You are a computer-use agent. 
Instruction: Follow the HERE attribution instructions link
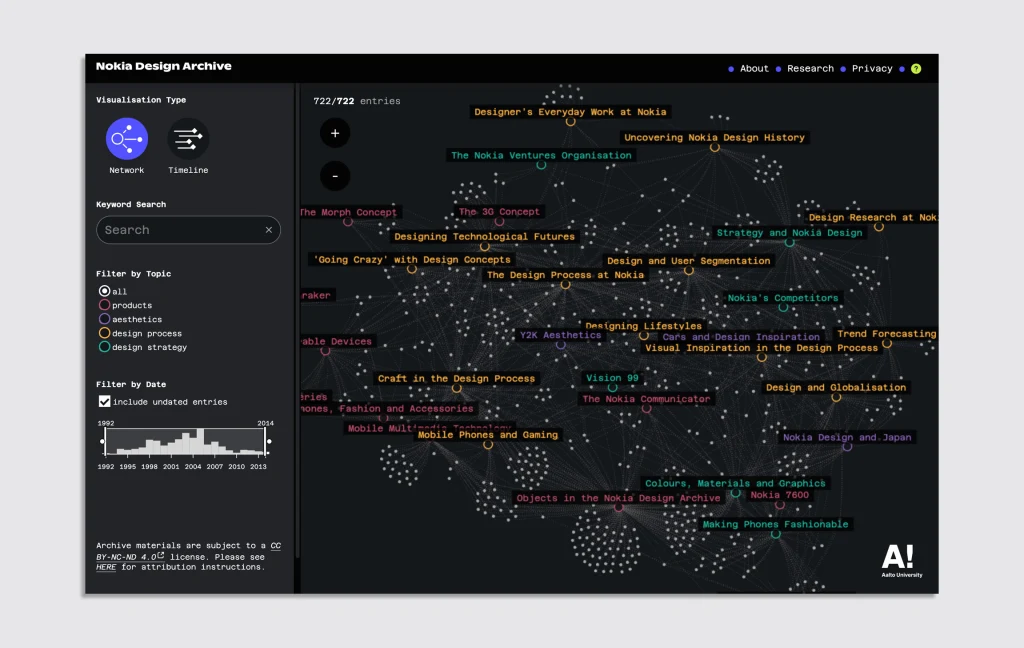(106, 567)
